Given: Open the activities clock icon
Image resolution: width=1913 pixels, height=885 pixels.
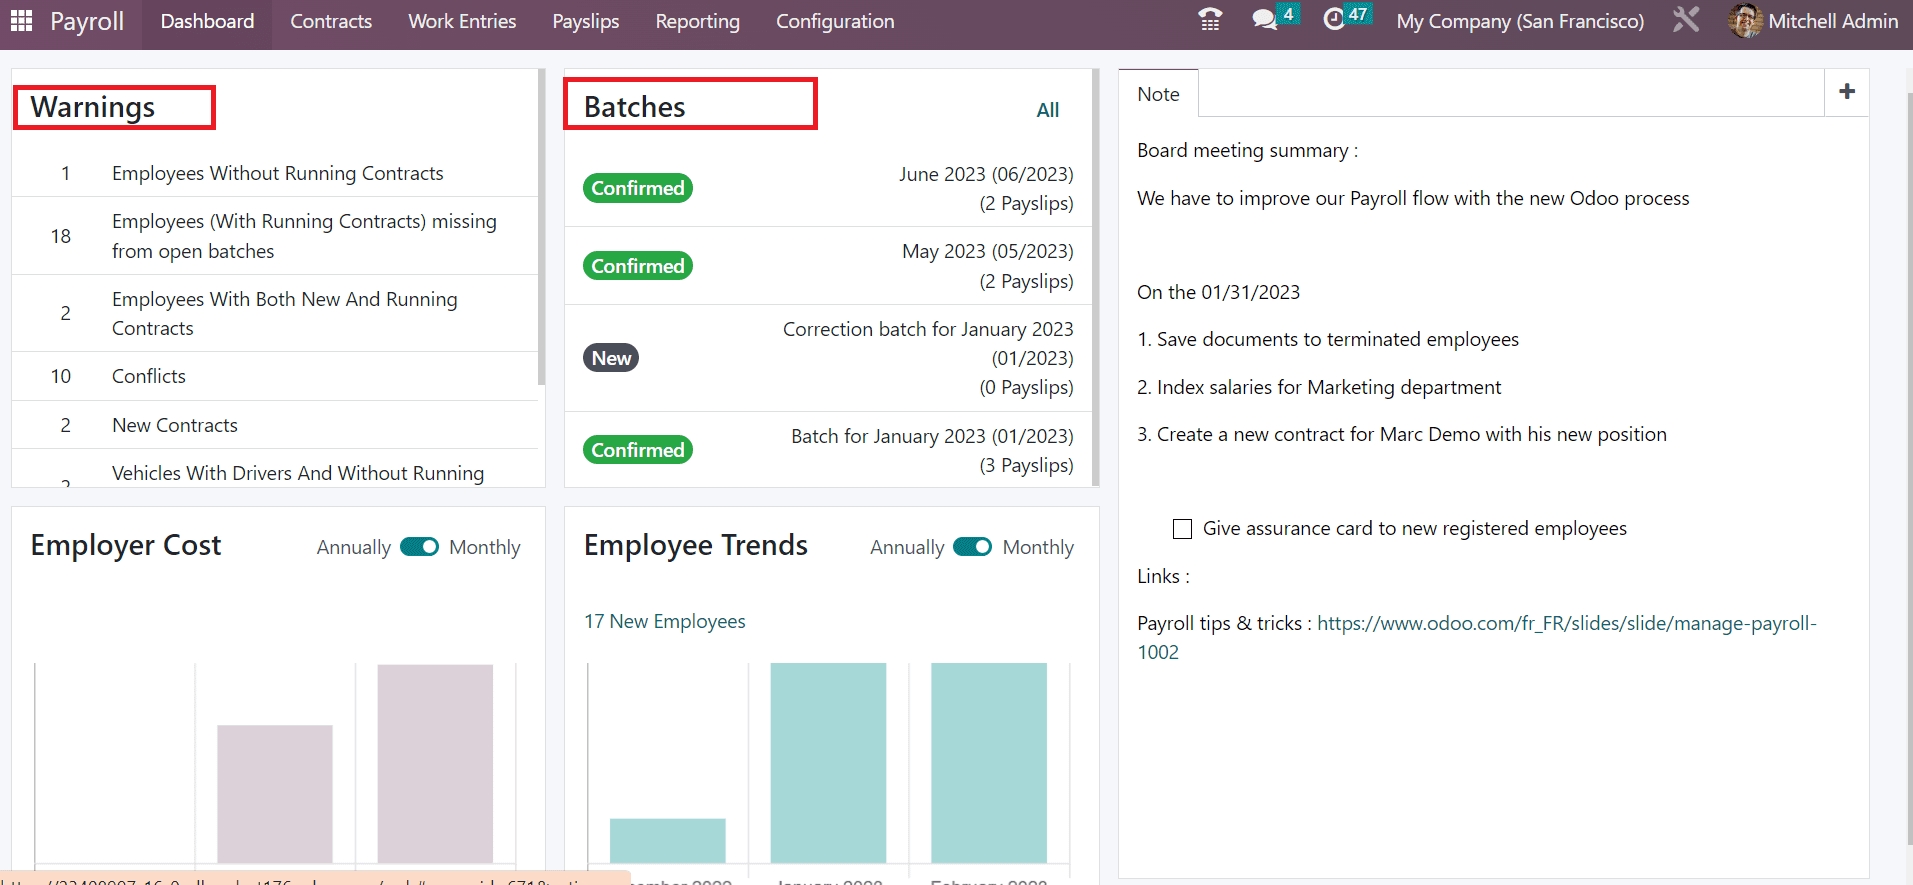Looking at the screenshot, I should click(x=1334, y=20).
